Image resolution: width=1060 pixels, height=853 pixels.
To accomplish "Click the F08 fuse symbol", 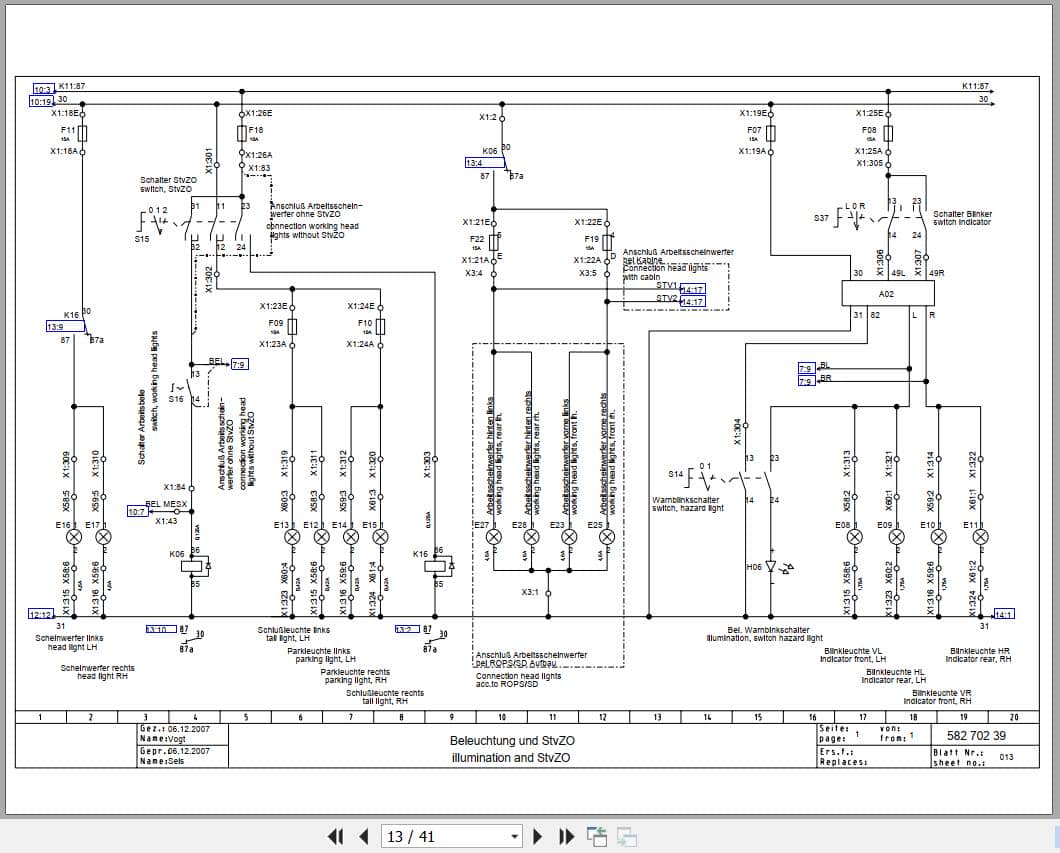I will click(888, 132).
